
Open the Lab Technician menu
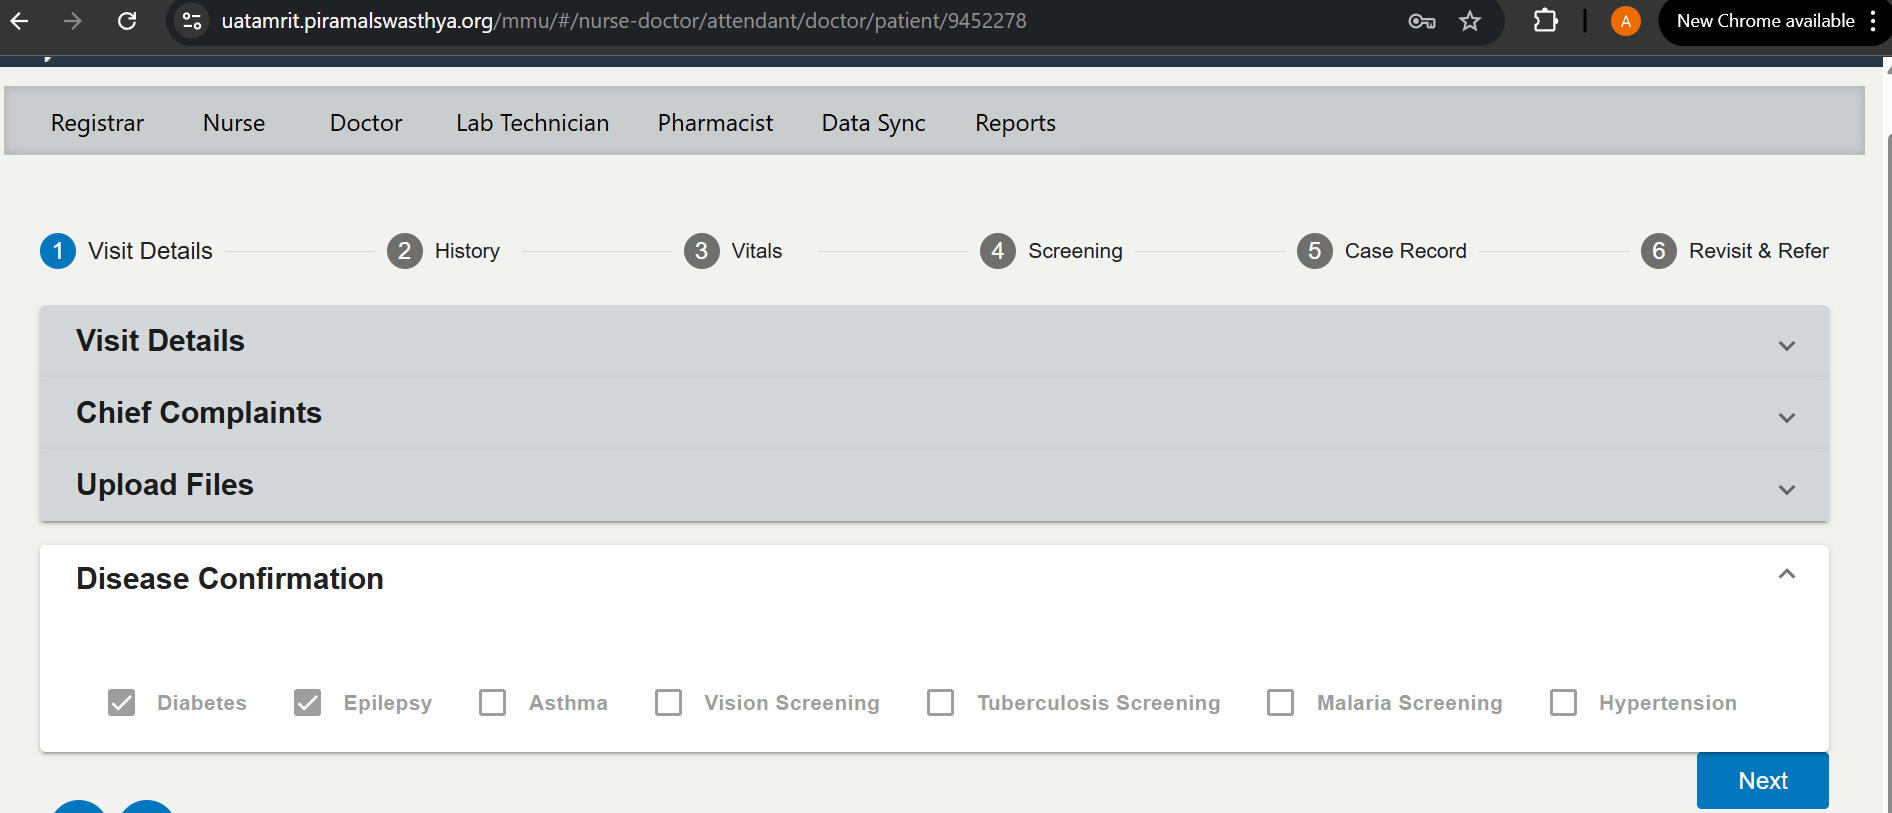[532, 123]
